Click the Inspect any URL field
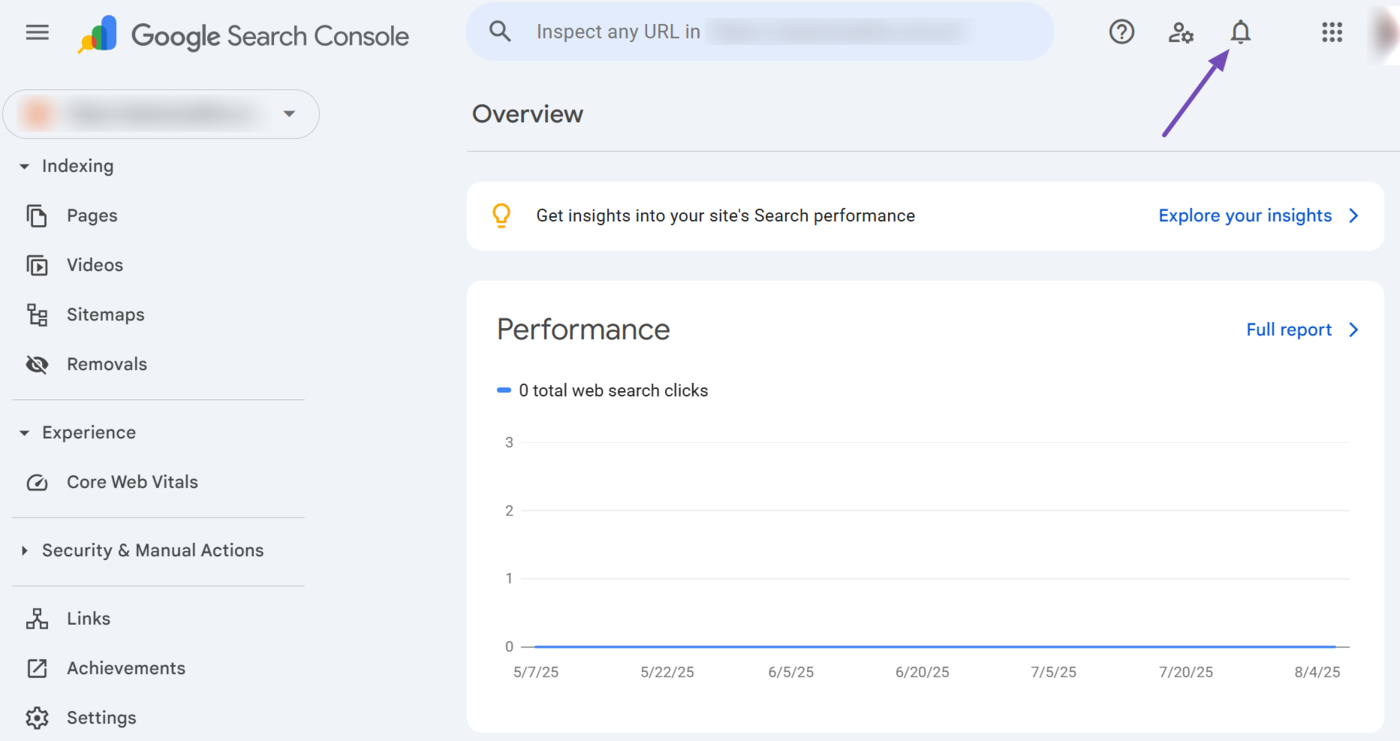Screen dimensions: 1400x741 (x=760, y=32)
